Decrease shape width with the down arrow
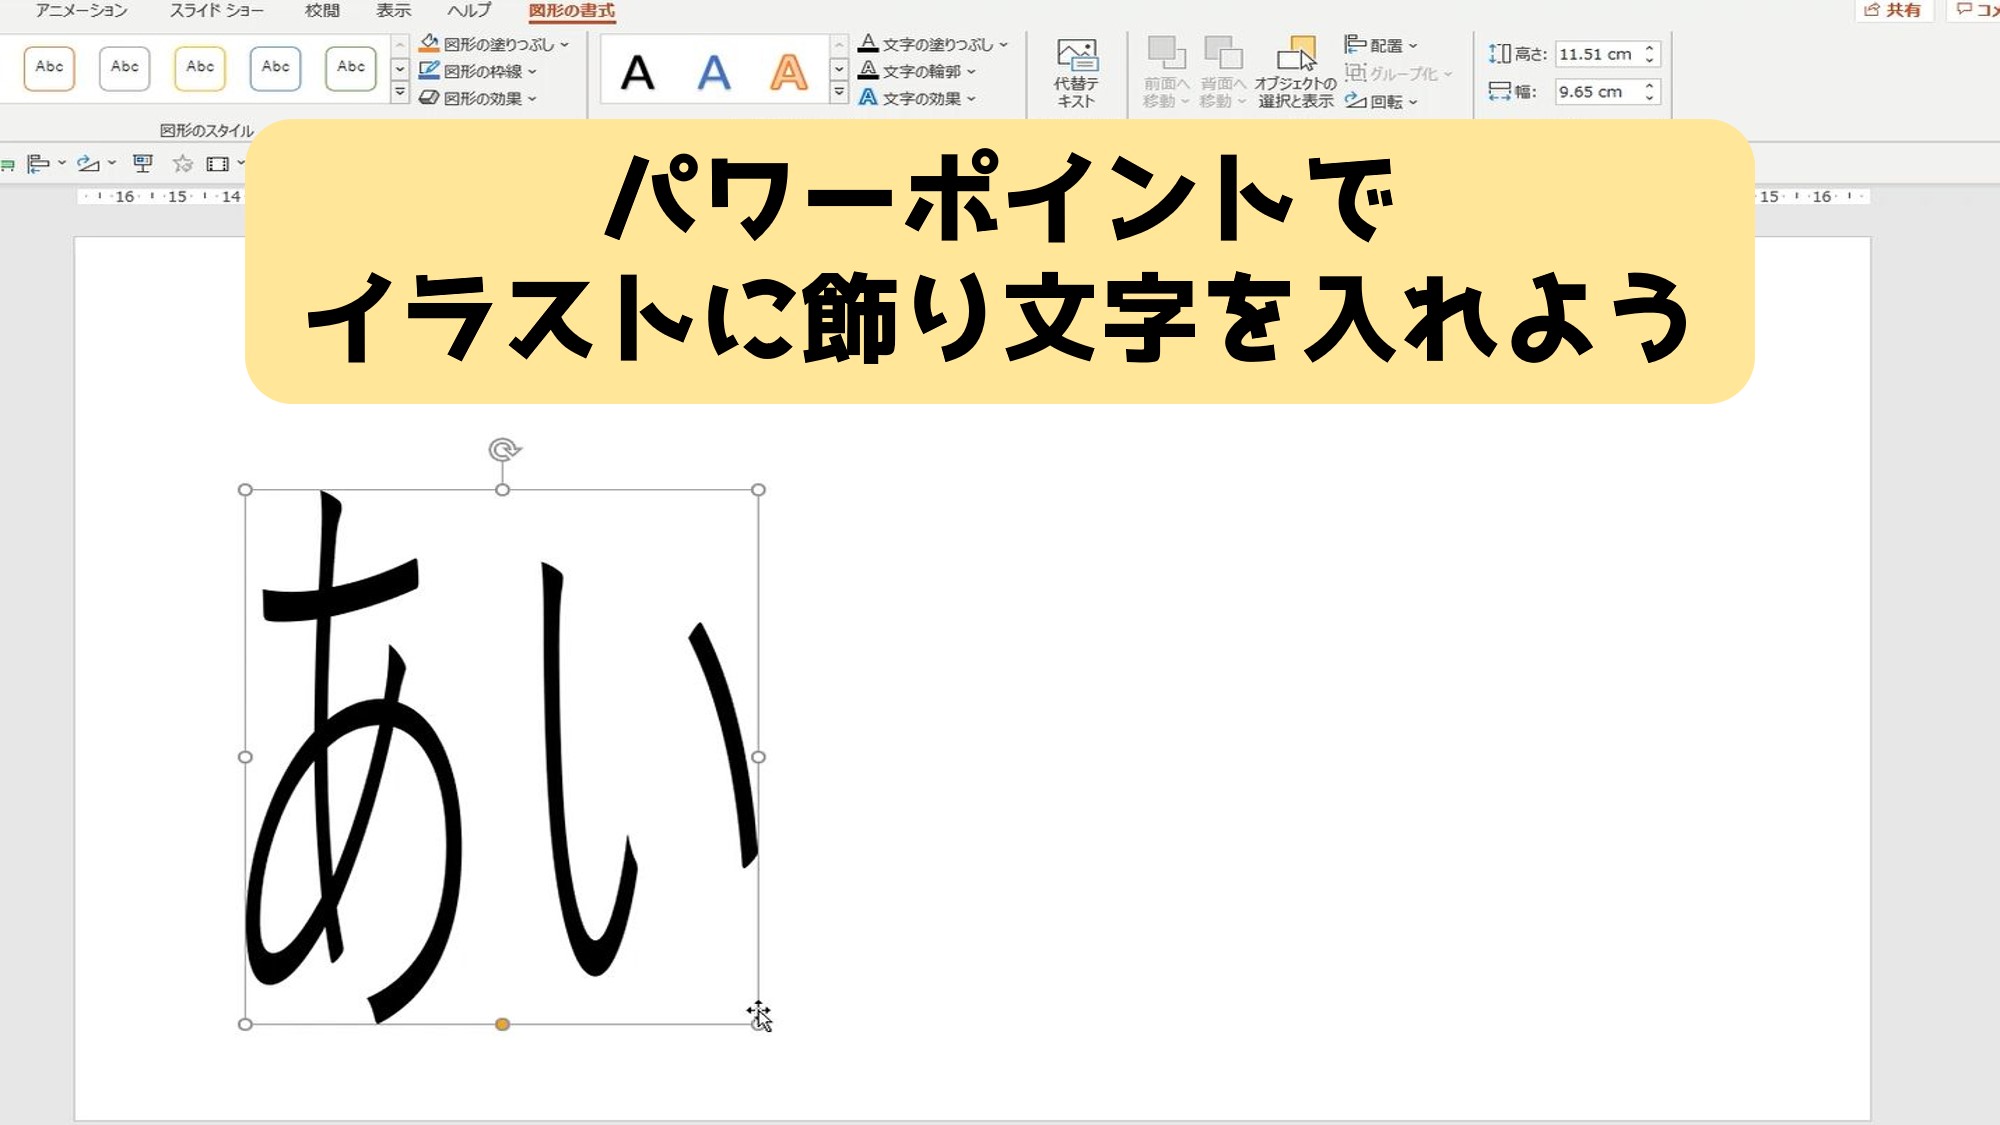 1650,99
